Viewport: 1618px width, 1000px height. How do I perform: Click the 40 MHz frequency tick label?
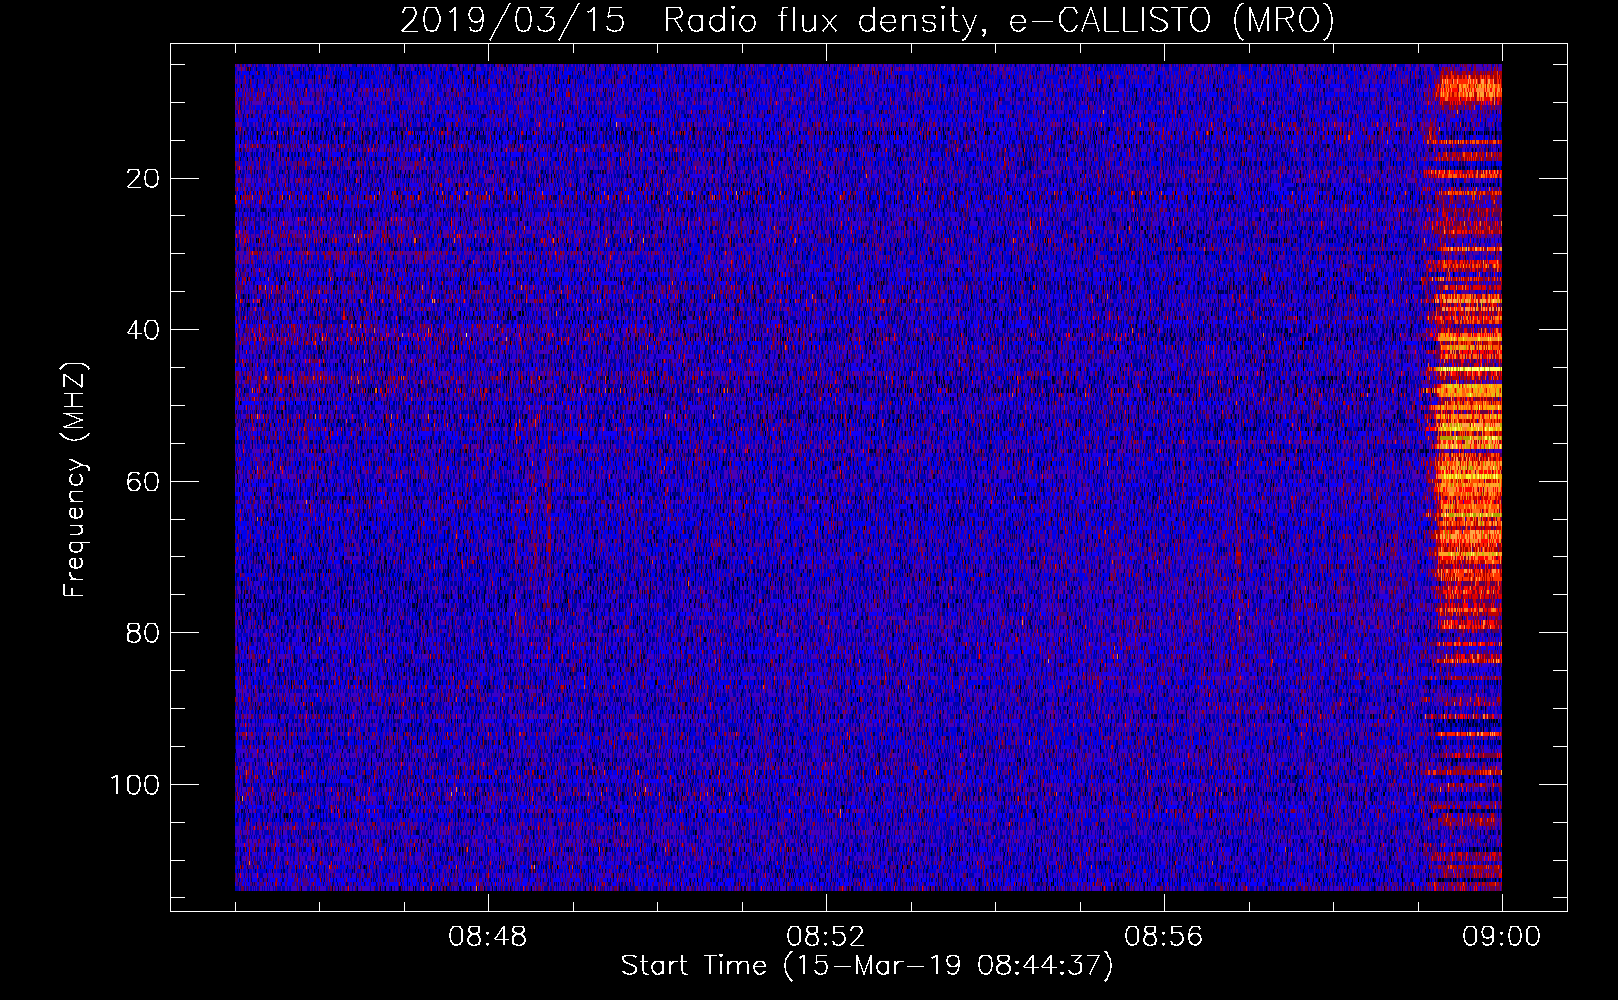pos(144,330)
